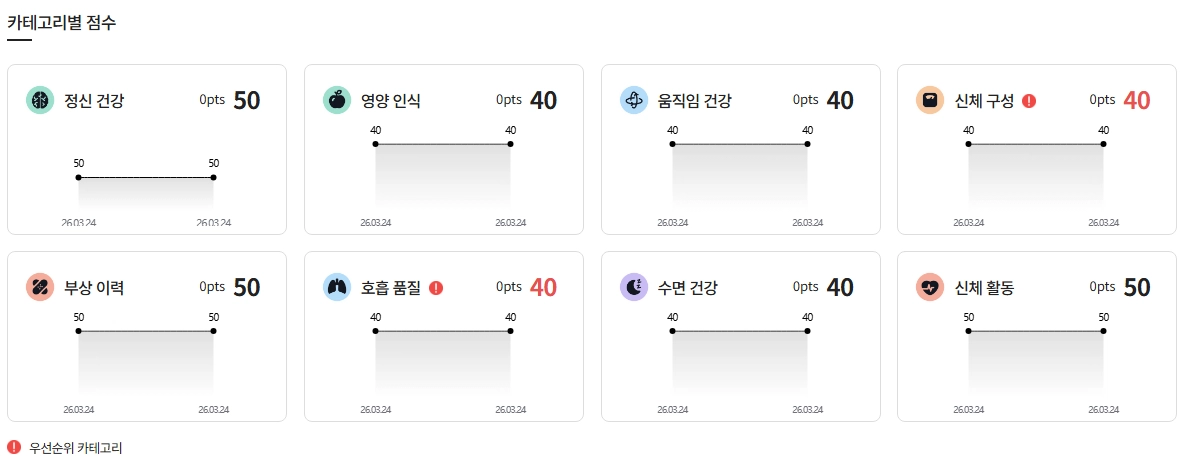The image size is (1197, 474).
Task: Click the 부상 이력 bandage icon
Action: [x=40, y=287]
